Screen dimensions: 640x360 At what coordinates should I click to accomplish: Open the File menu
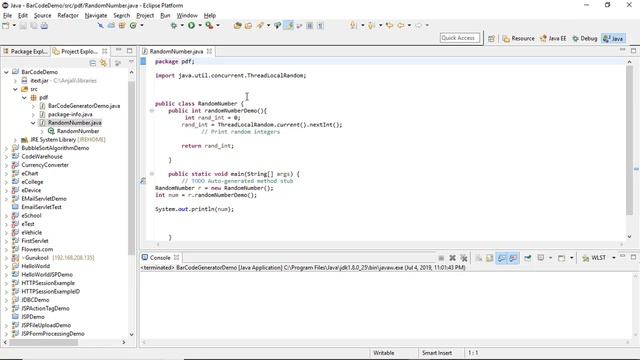coord(7,16)
